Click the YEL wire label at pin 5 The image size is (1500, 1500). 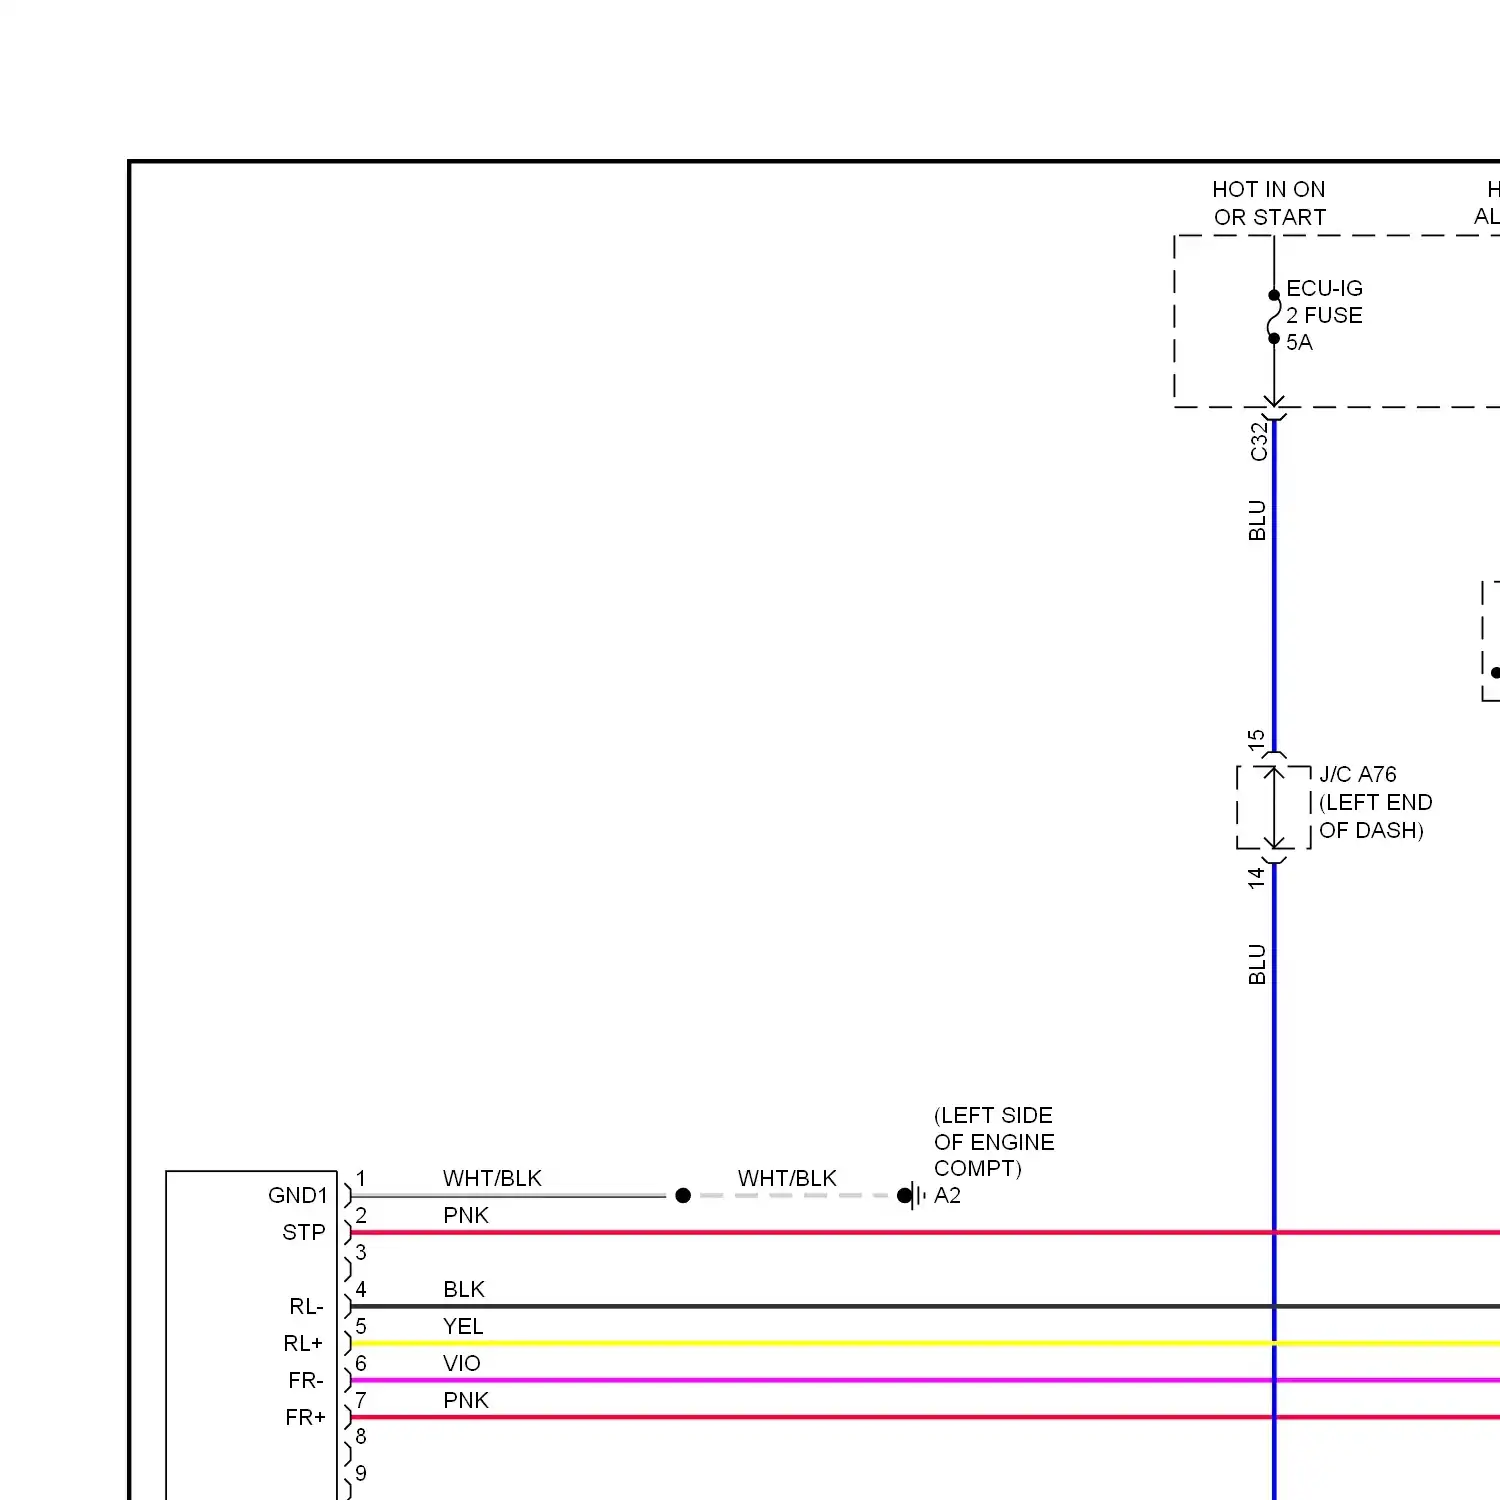[463, 1326]
